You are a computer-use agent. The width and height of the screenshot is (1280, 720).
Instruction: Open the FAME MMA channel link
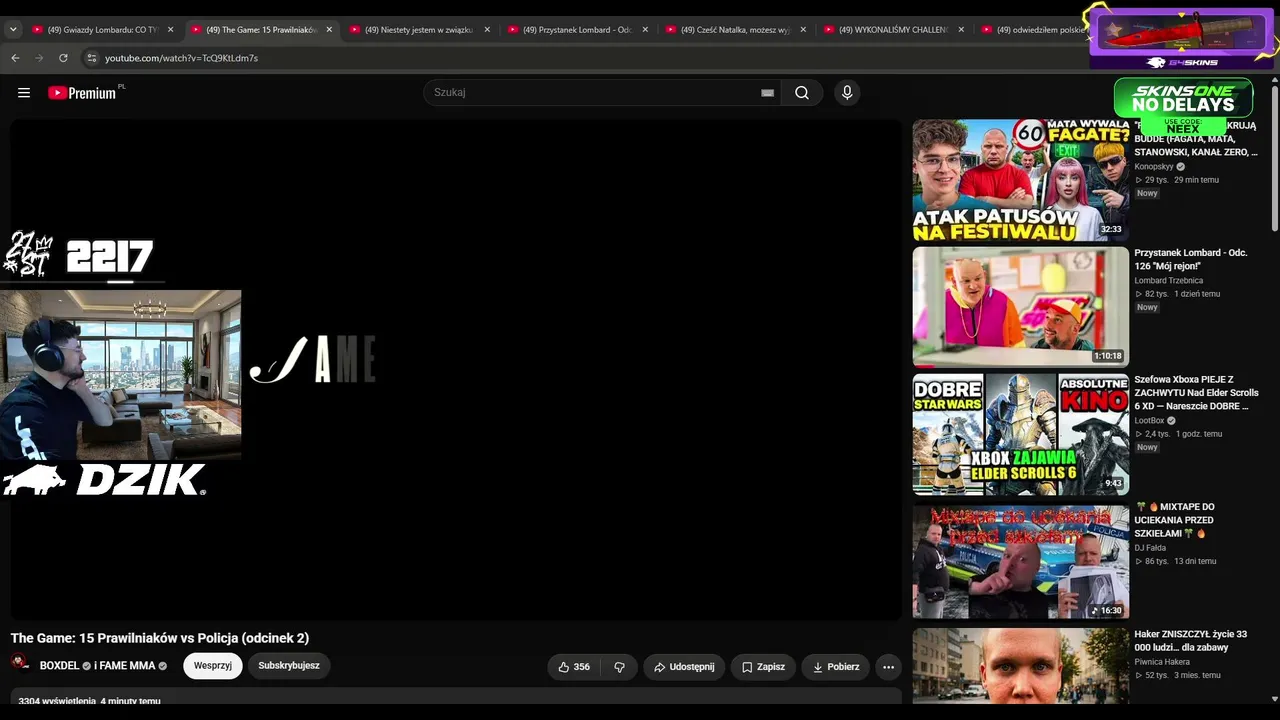pos(127,666)
